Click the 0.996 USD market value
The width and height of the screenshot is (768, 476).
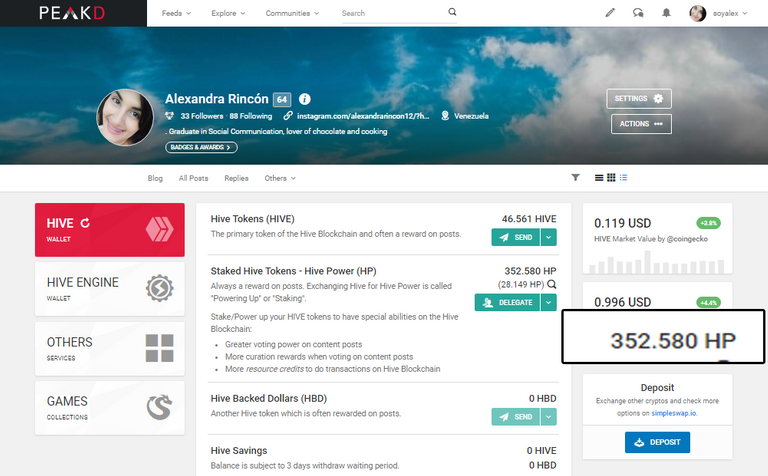coord(623,302)
